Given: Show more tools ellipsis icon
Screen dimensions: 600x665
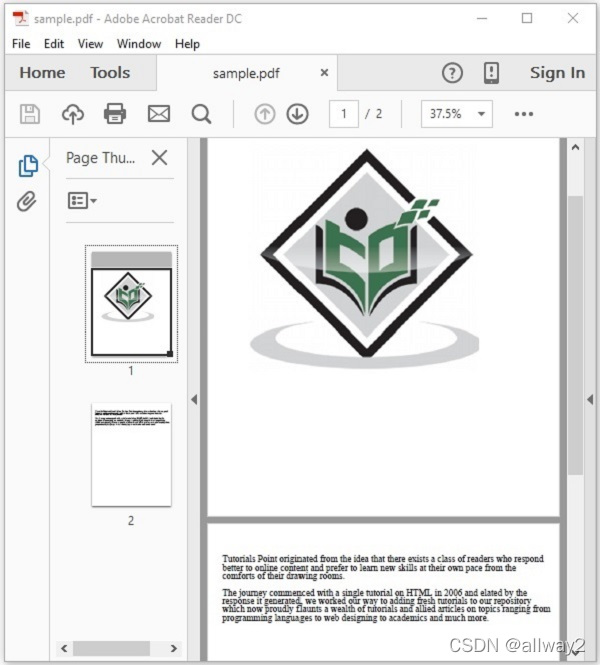Looking at the screenshot, I should [x=524, y=114].
